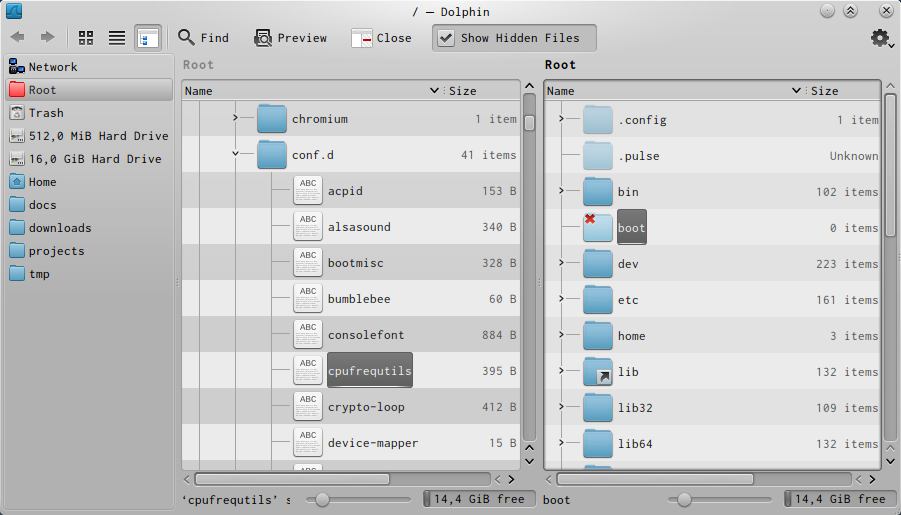The image size is (901, 515).
Task: Expand the home folder
Action: pos(561,335)
